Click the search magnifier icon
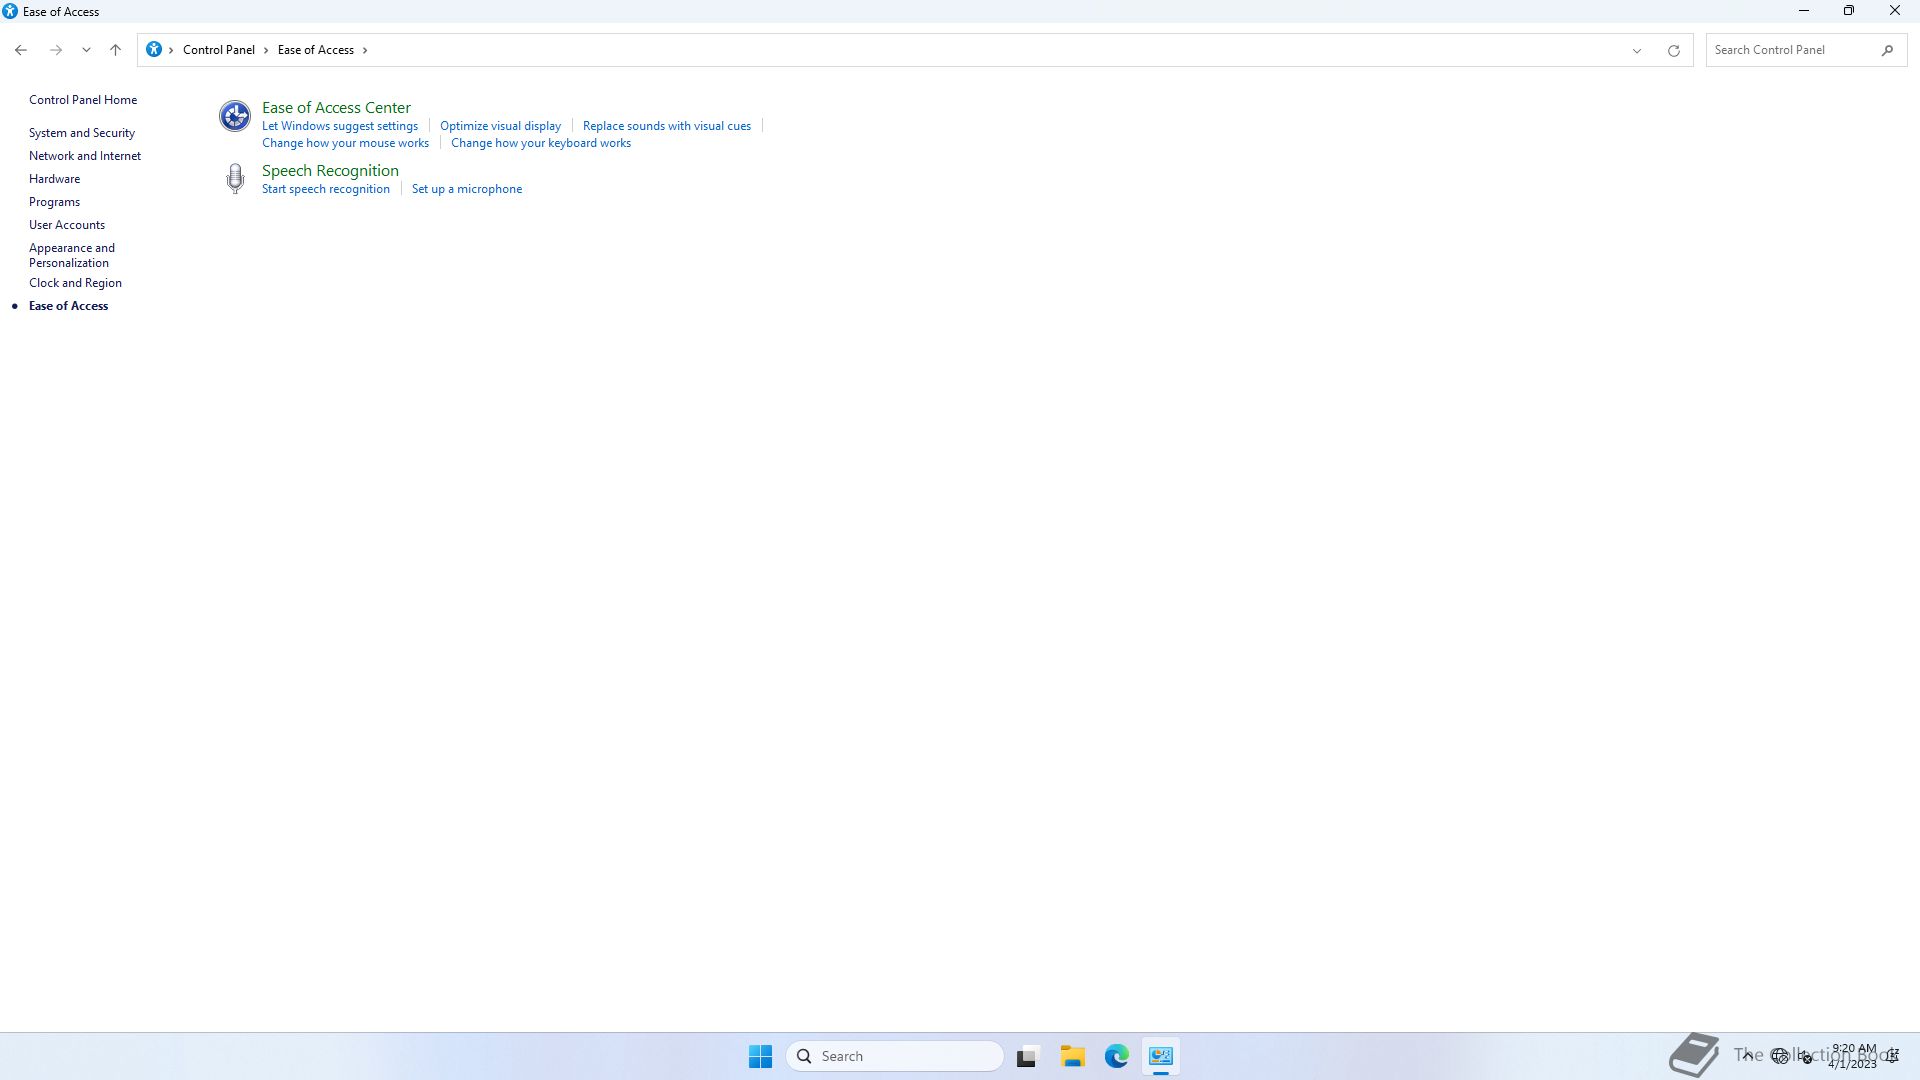The height and width of the screenshot is (1080, 1920). (1887, 50)
